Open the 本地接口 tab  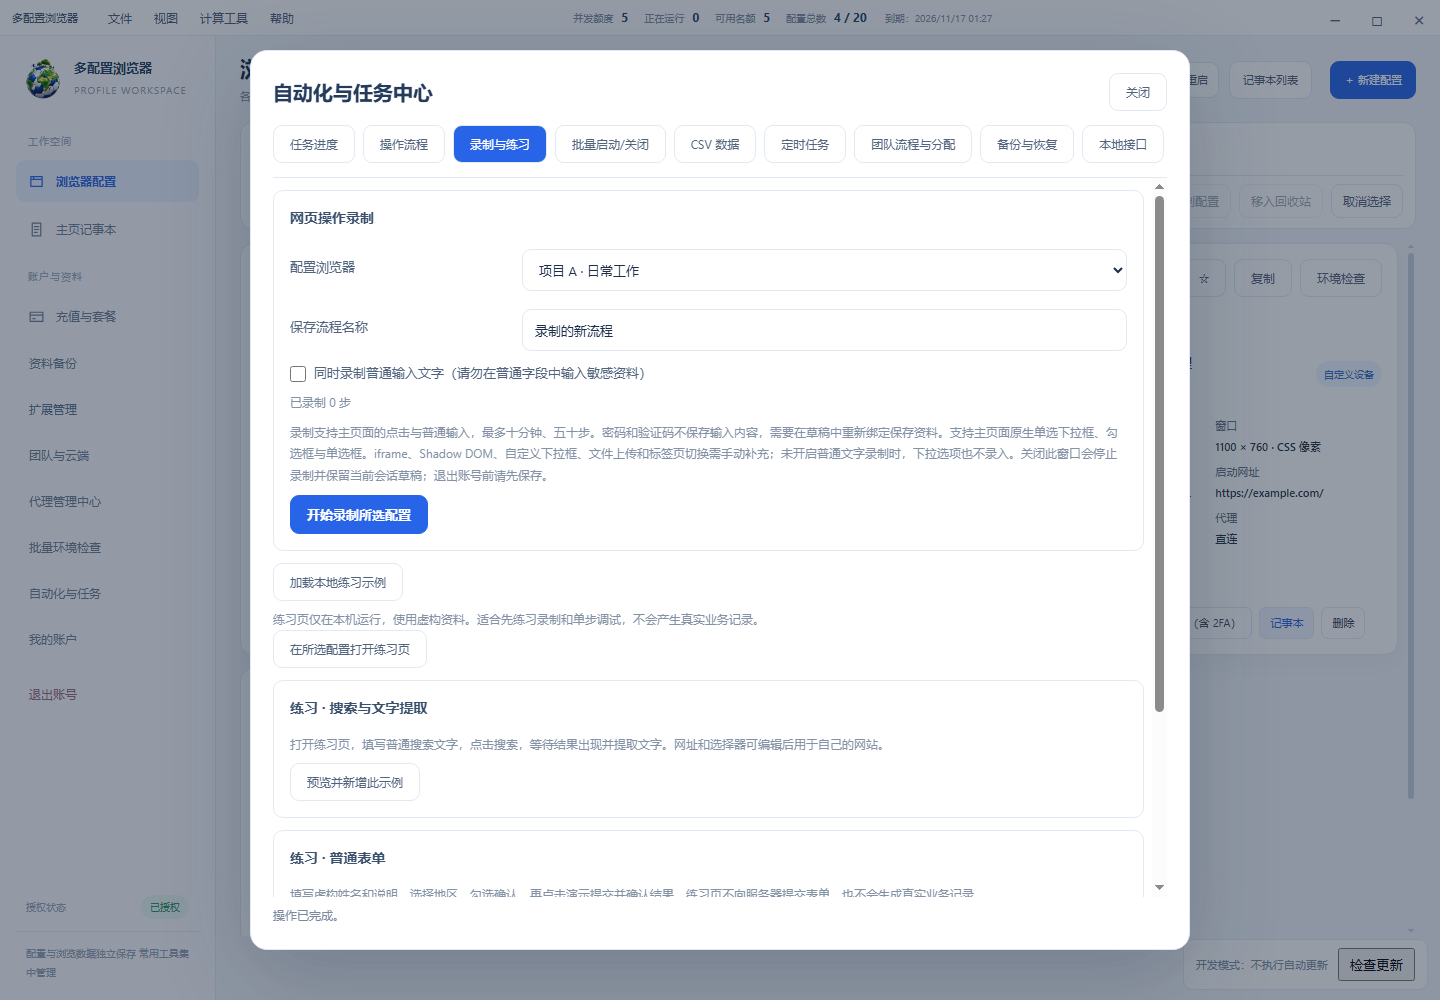(x=1123, y=144)
